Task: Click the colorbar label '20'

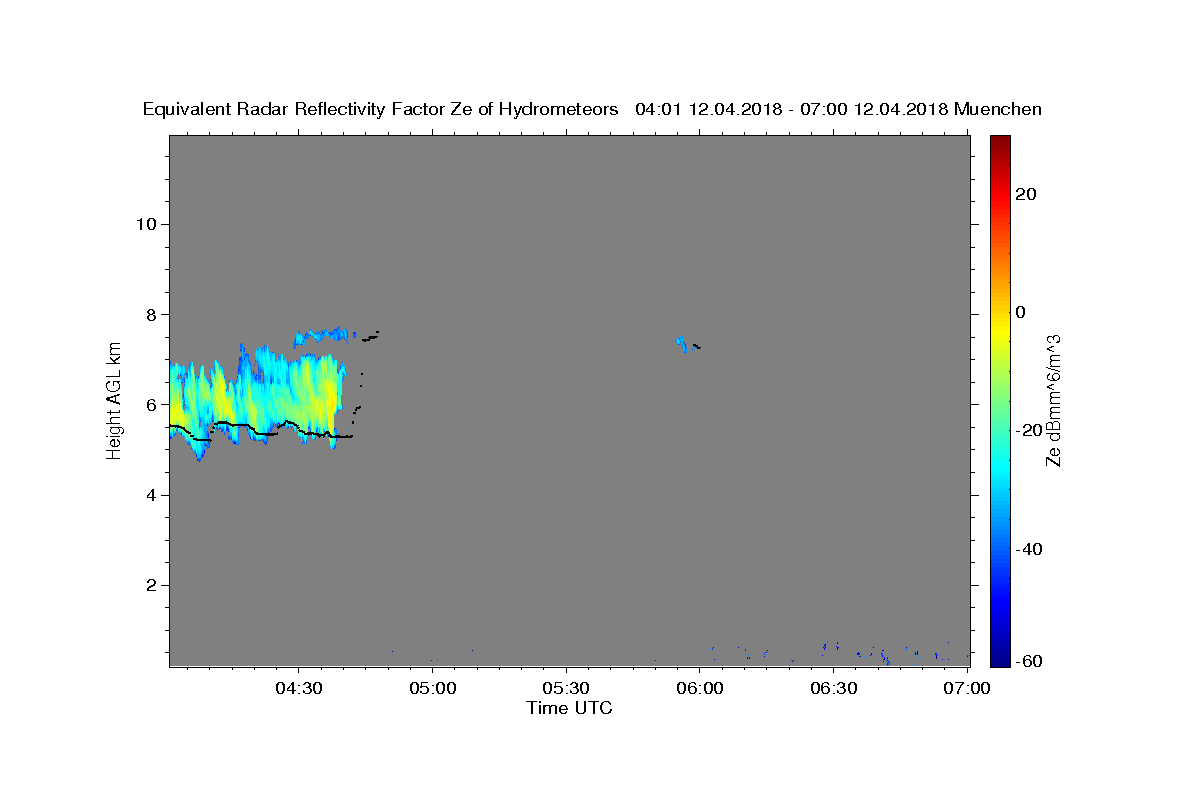Action: coord(1026,194)
